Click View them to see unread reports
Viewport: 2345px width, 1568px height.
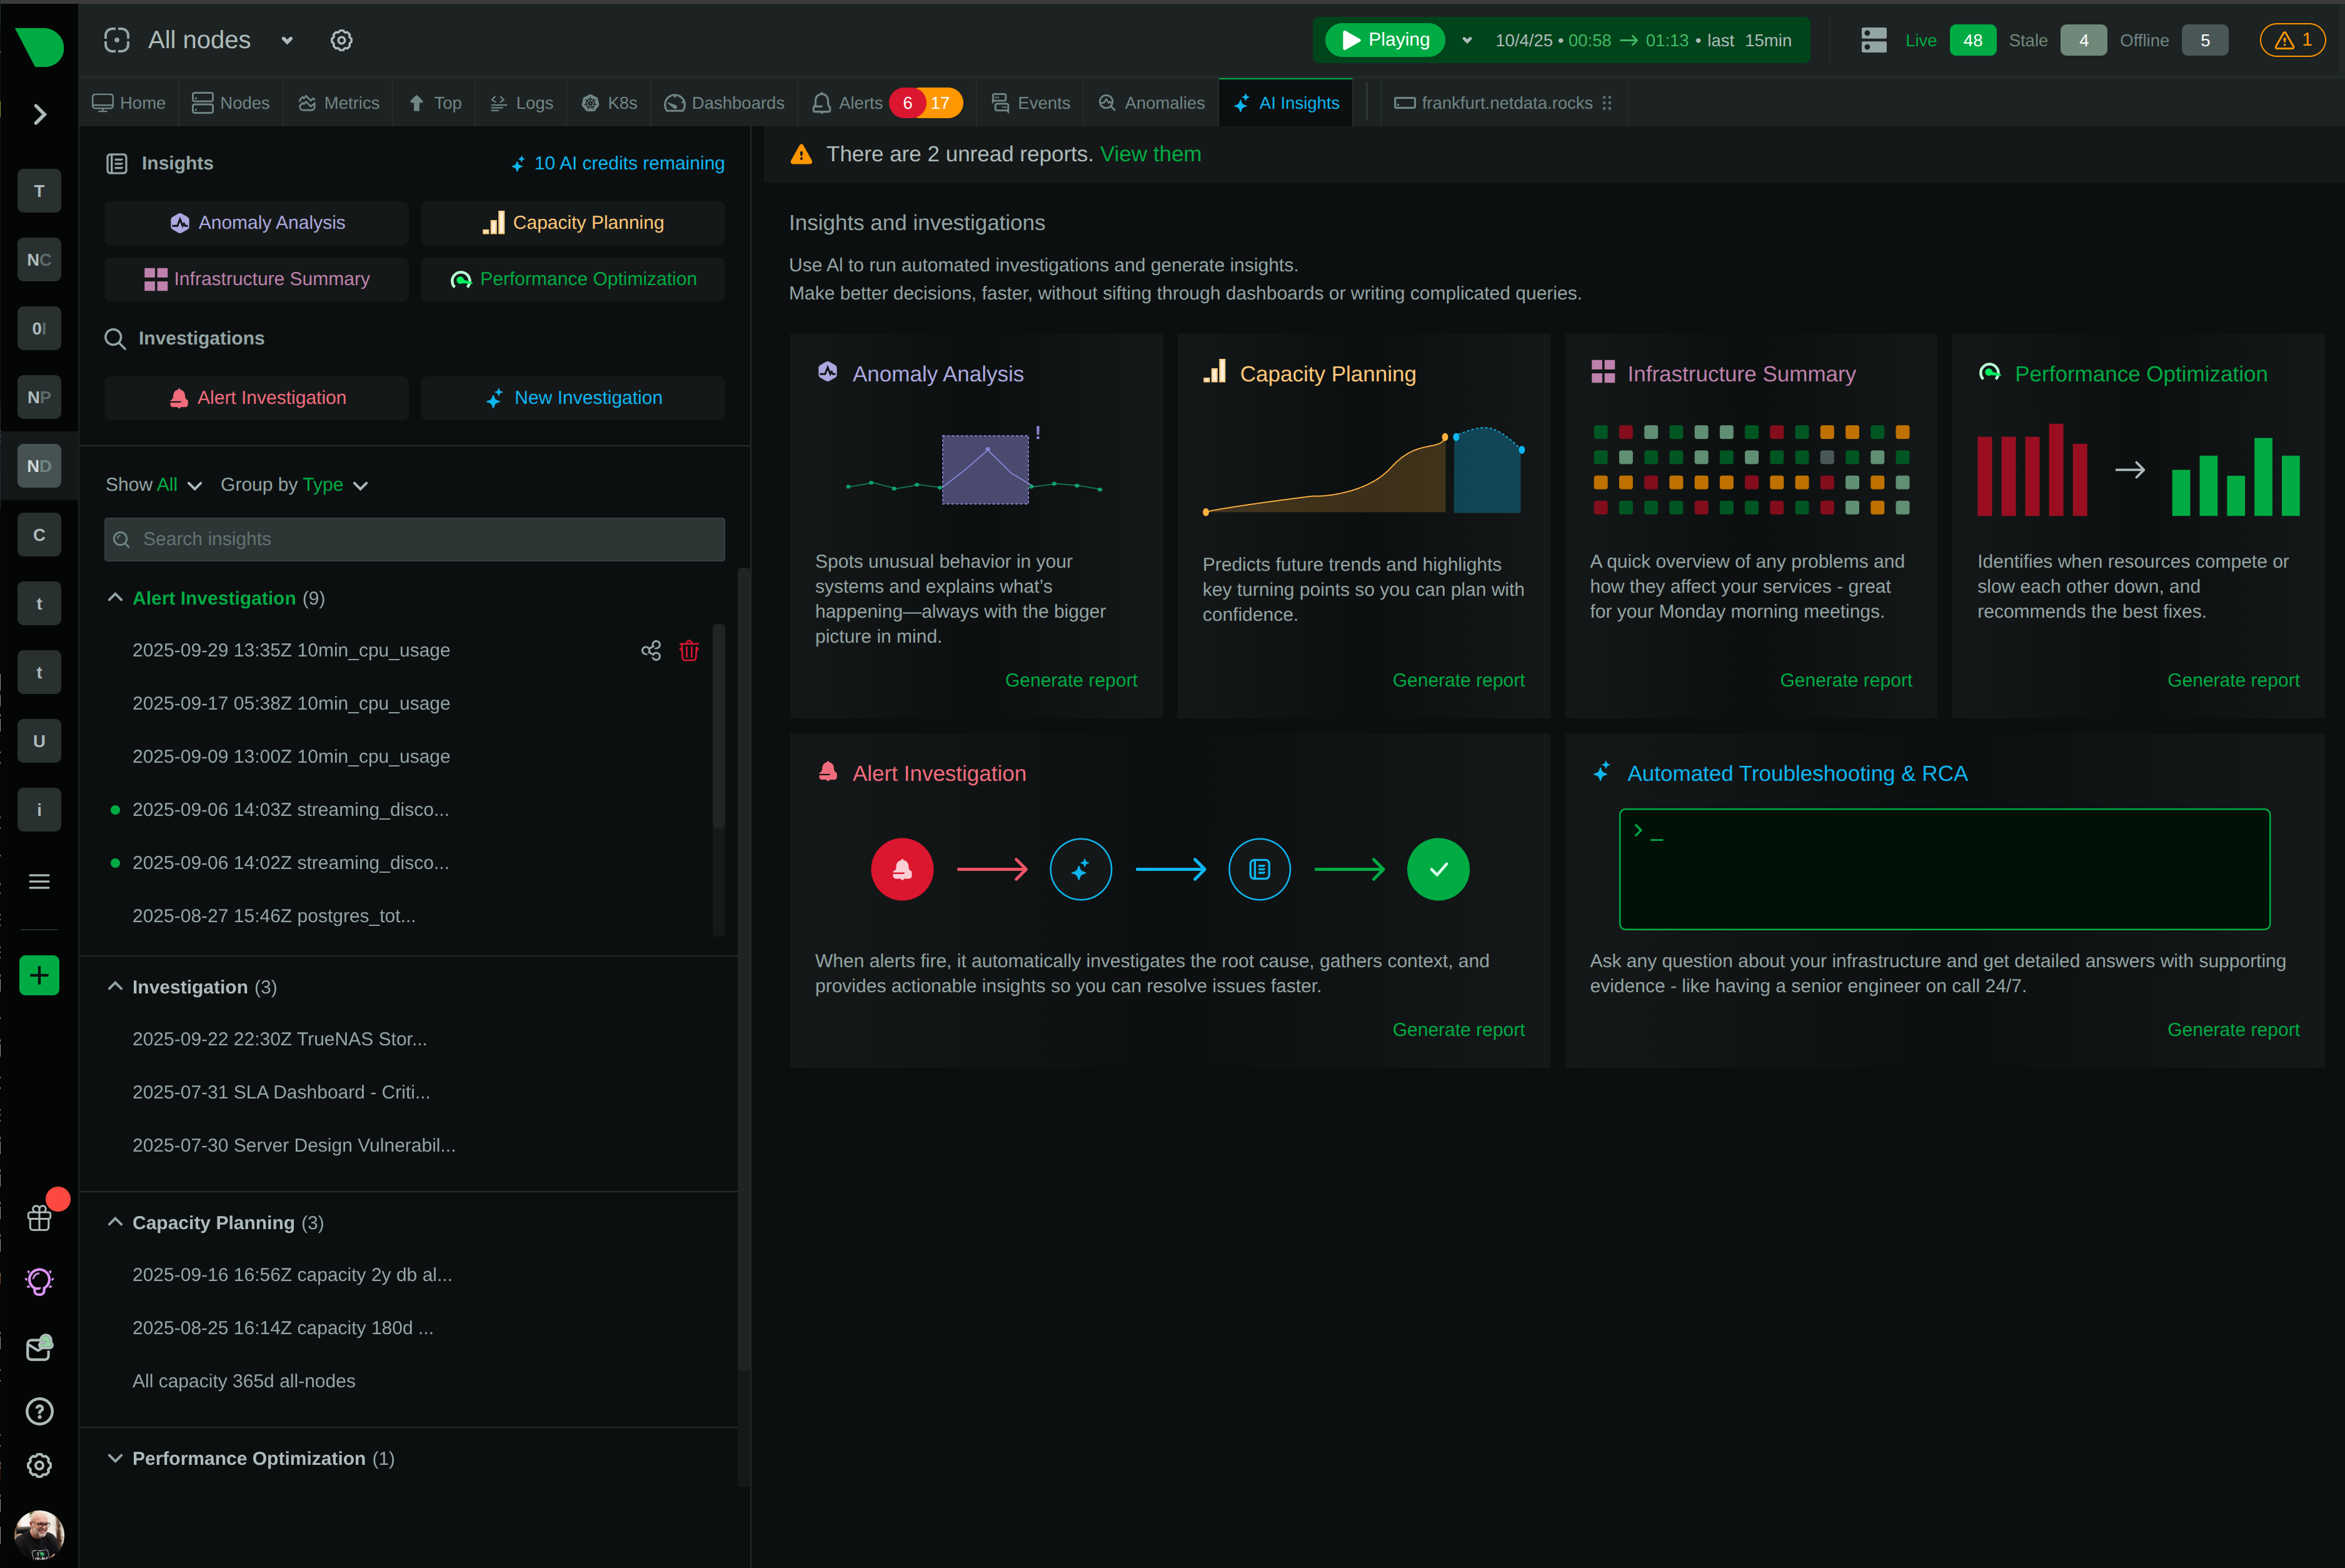1150,154
